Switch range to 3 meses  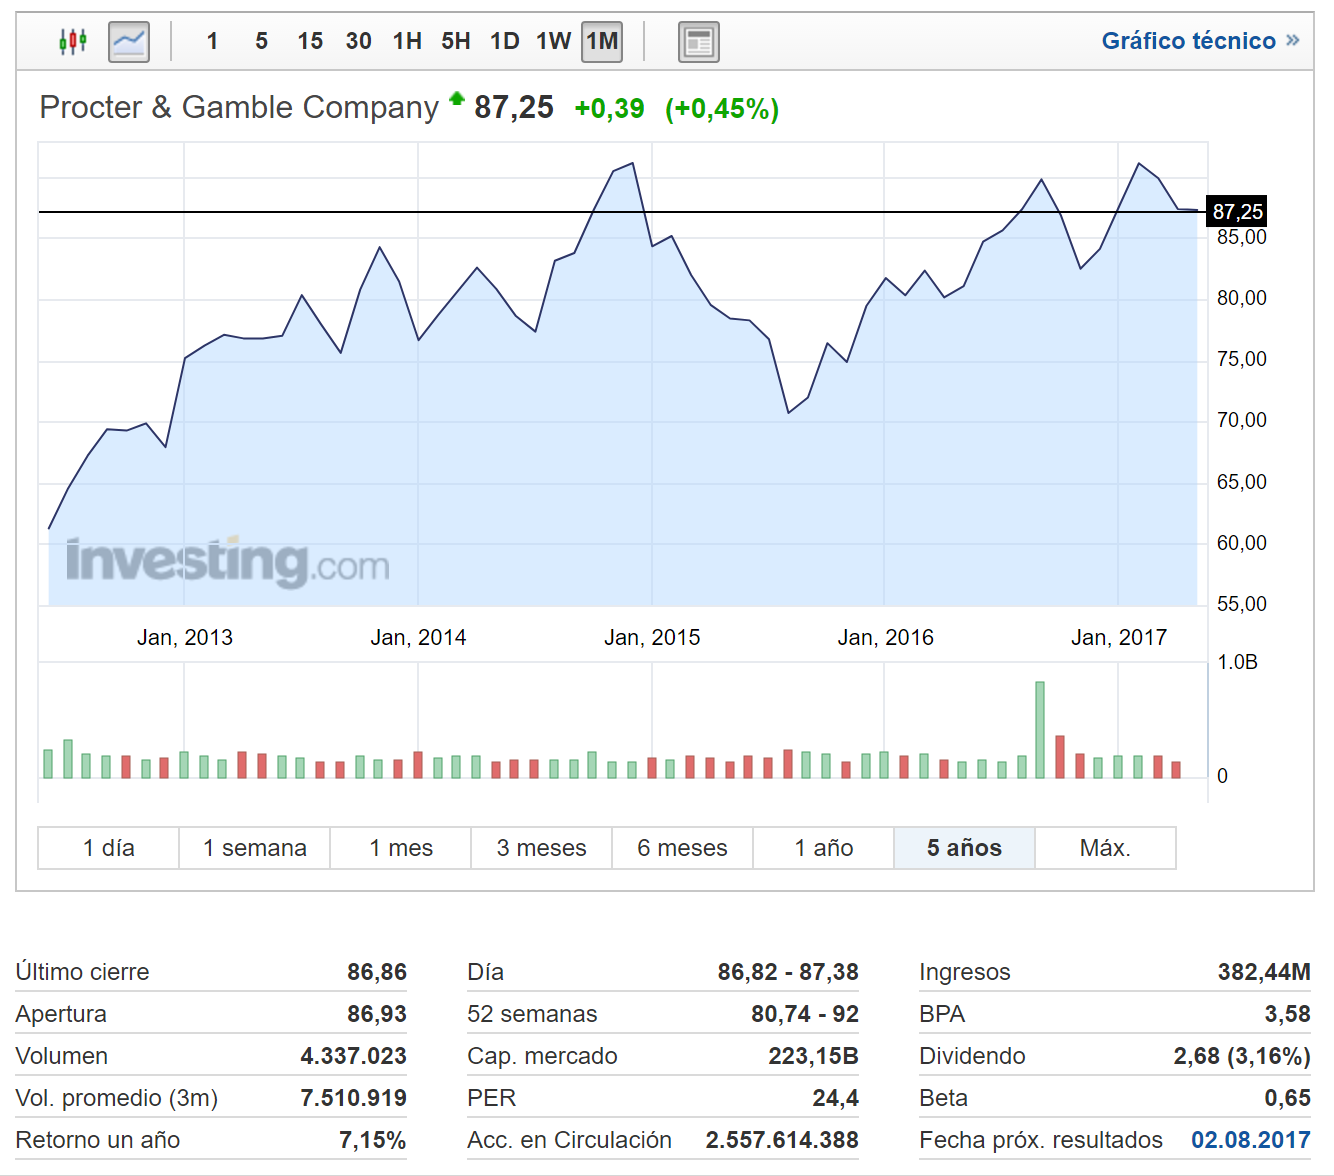click(x=541, y=848)
